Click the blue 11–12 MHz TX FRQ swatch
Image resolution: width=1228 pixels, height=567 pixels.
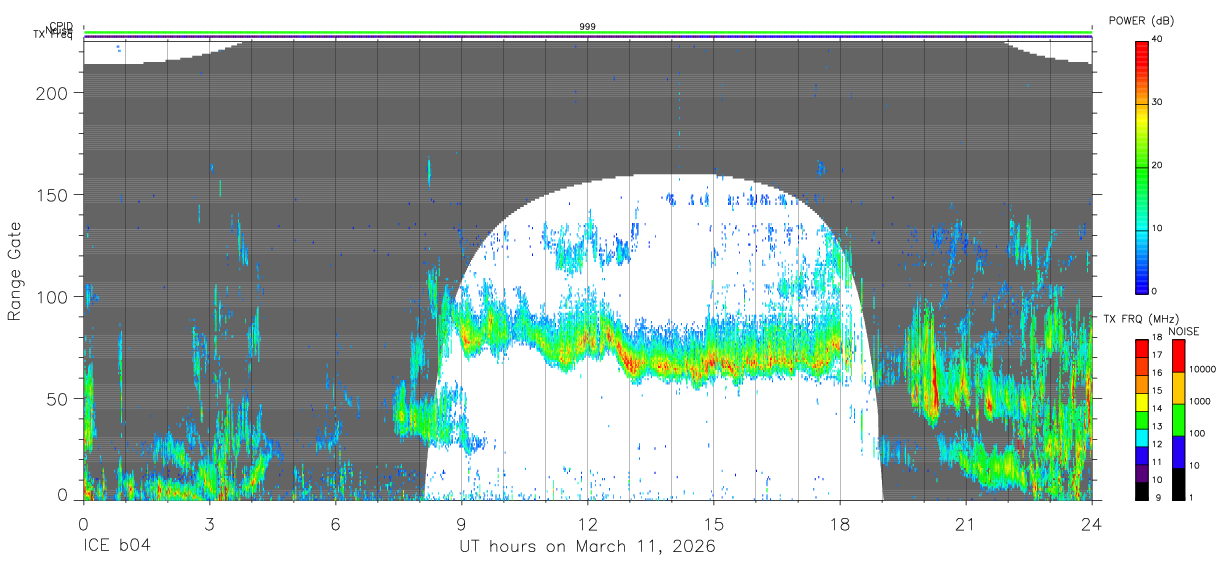[1142, 455]
